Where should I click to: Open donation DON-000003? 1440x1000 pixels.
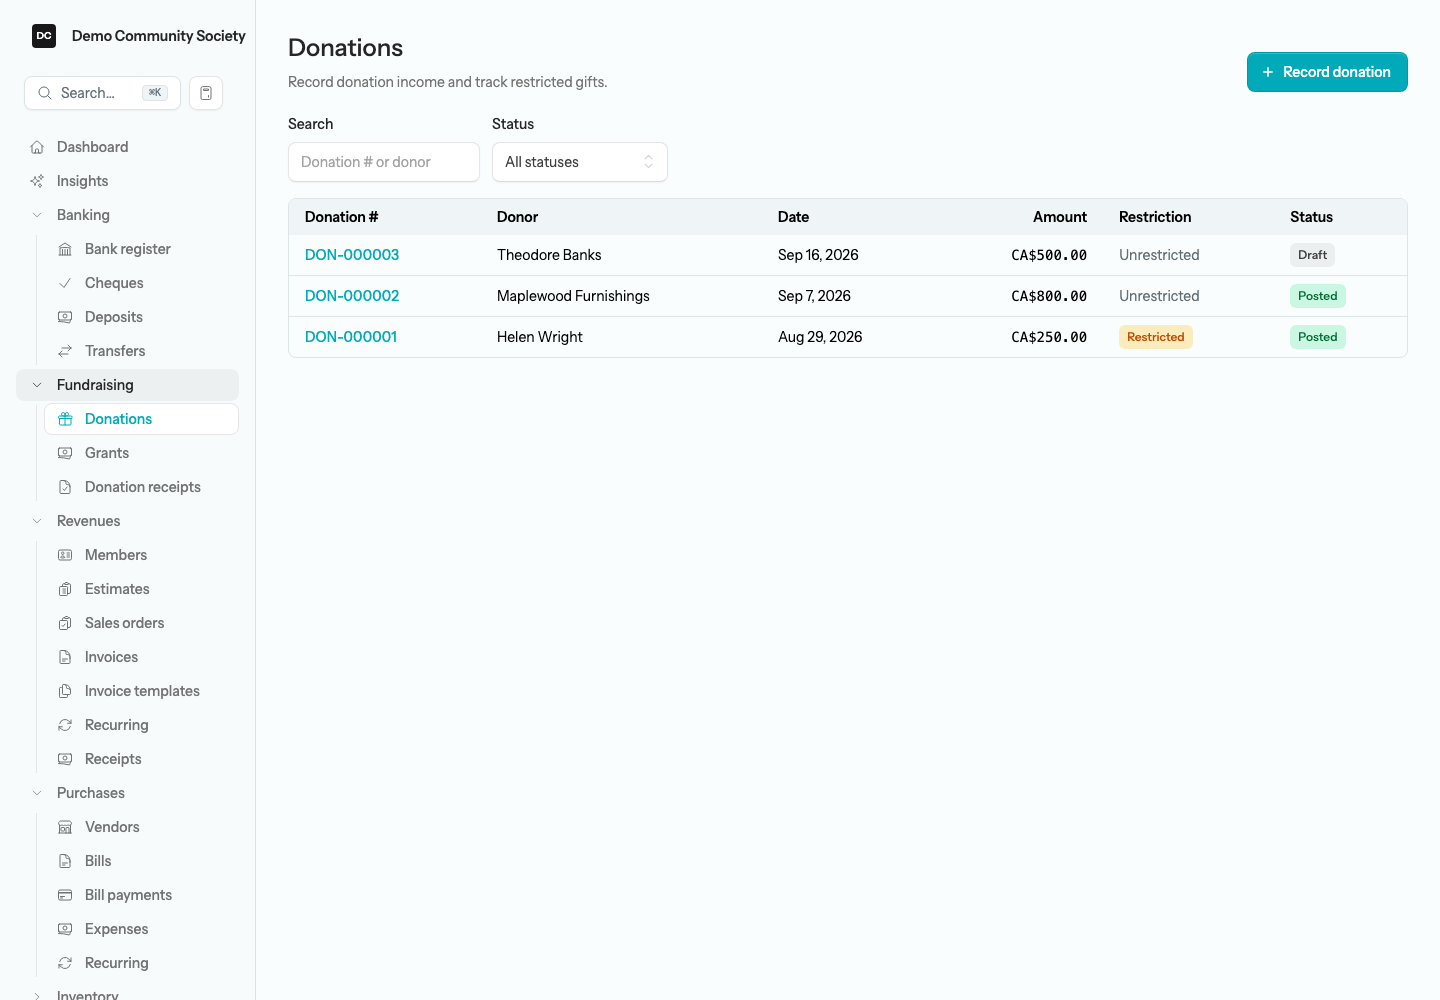pyautogui.click(x=352, y=255)
